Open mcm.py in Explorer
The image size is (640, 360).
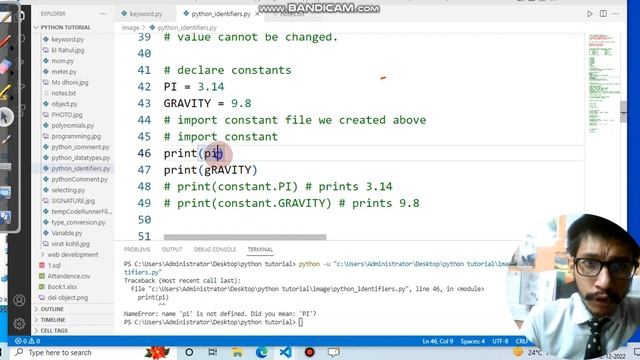pos(62,61)
